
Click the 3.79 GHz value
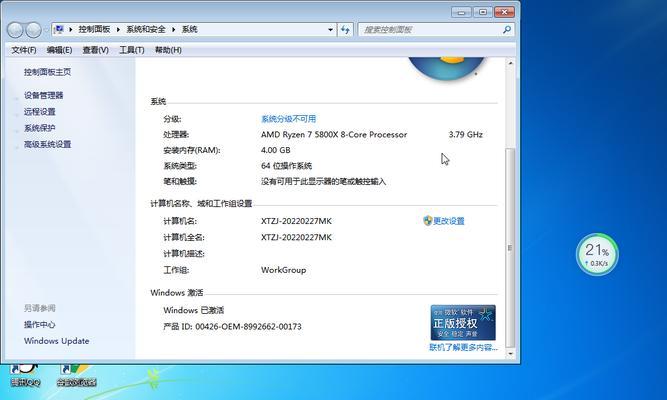pos(465,134)
